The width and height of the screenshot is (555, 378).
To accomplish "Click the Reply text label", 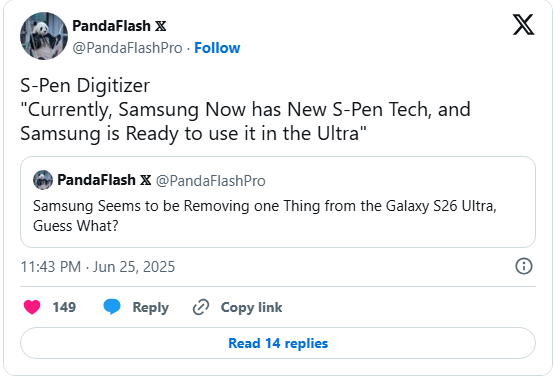I will (150, 308).
